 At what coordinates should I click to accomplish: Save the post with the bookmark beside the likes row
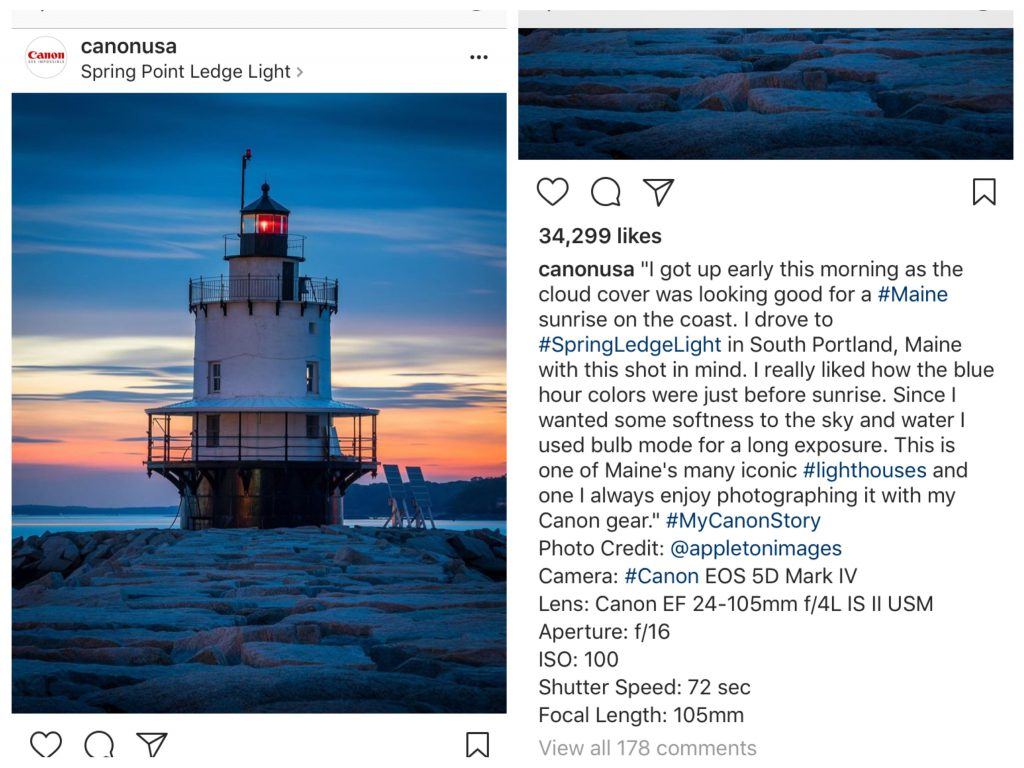[984, 192]
